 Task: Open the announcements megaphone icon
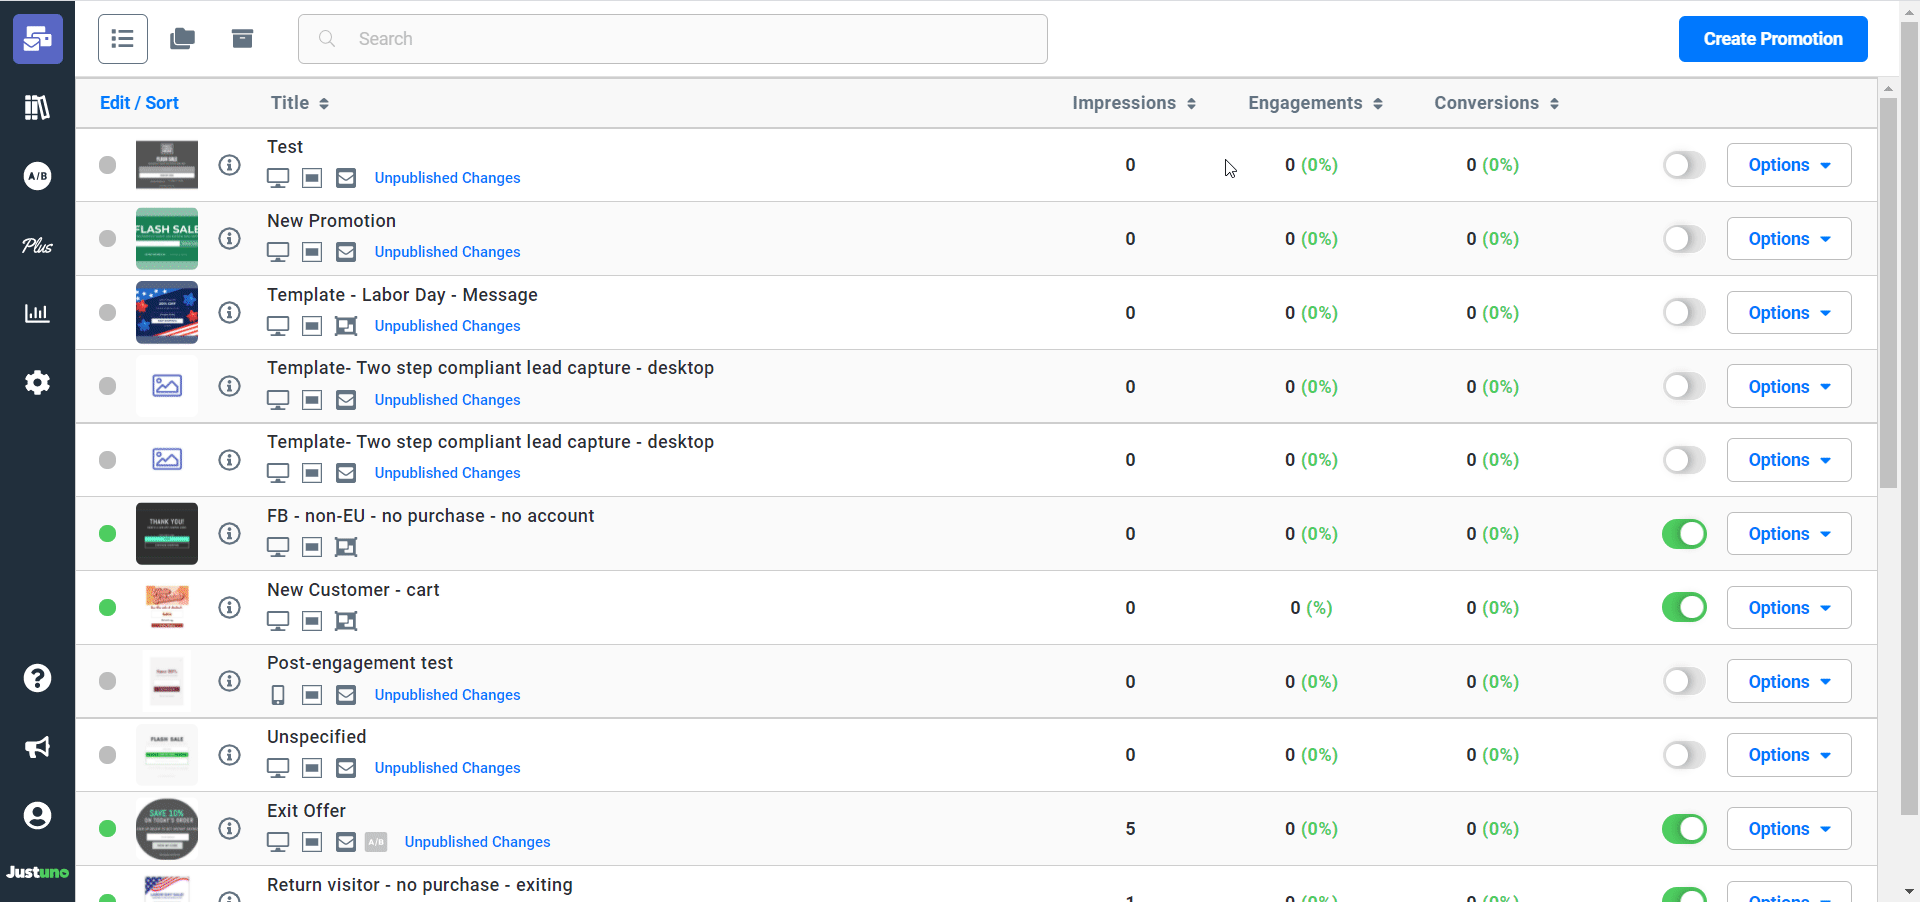(x=37, y=747)
